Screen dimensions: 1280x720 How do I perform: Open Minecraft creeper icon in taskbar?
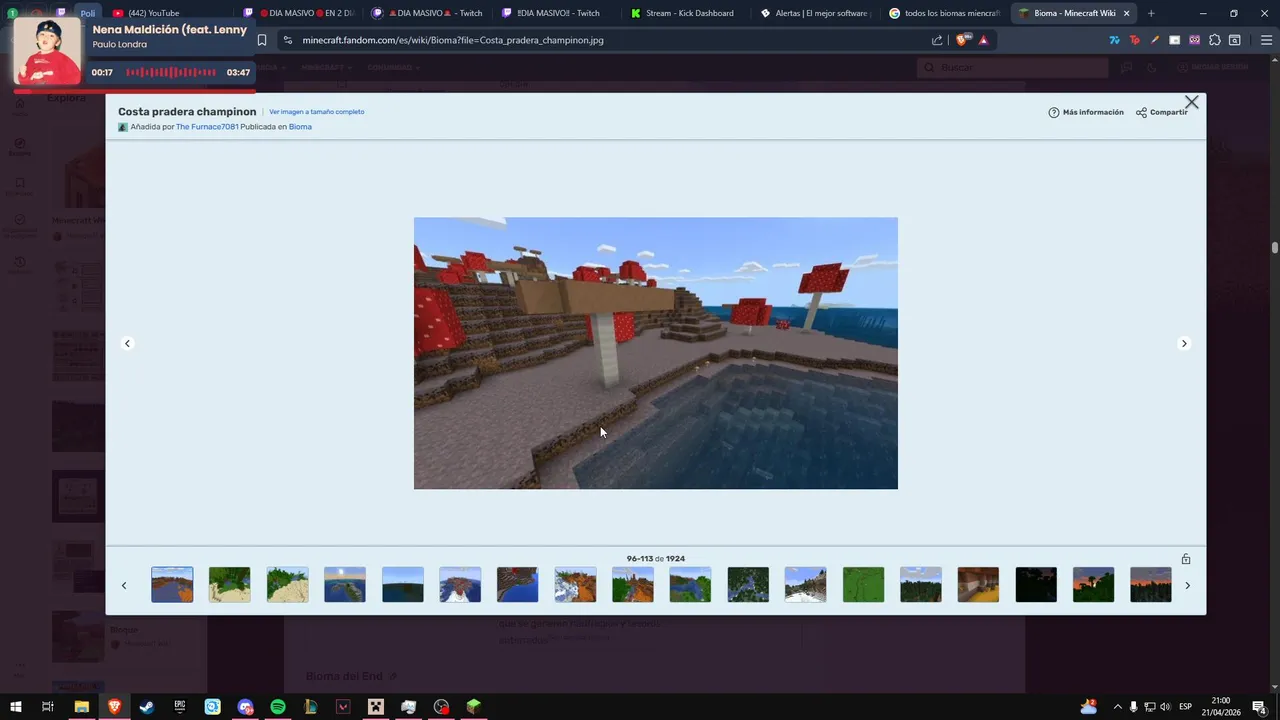(x=376, y=707)
